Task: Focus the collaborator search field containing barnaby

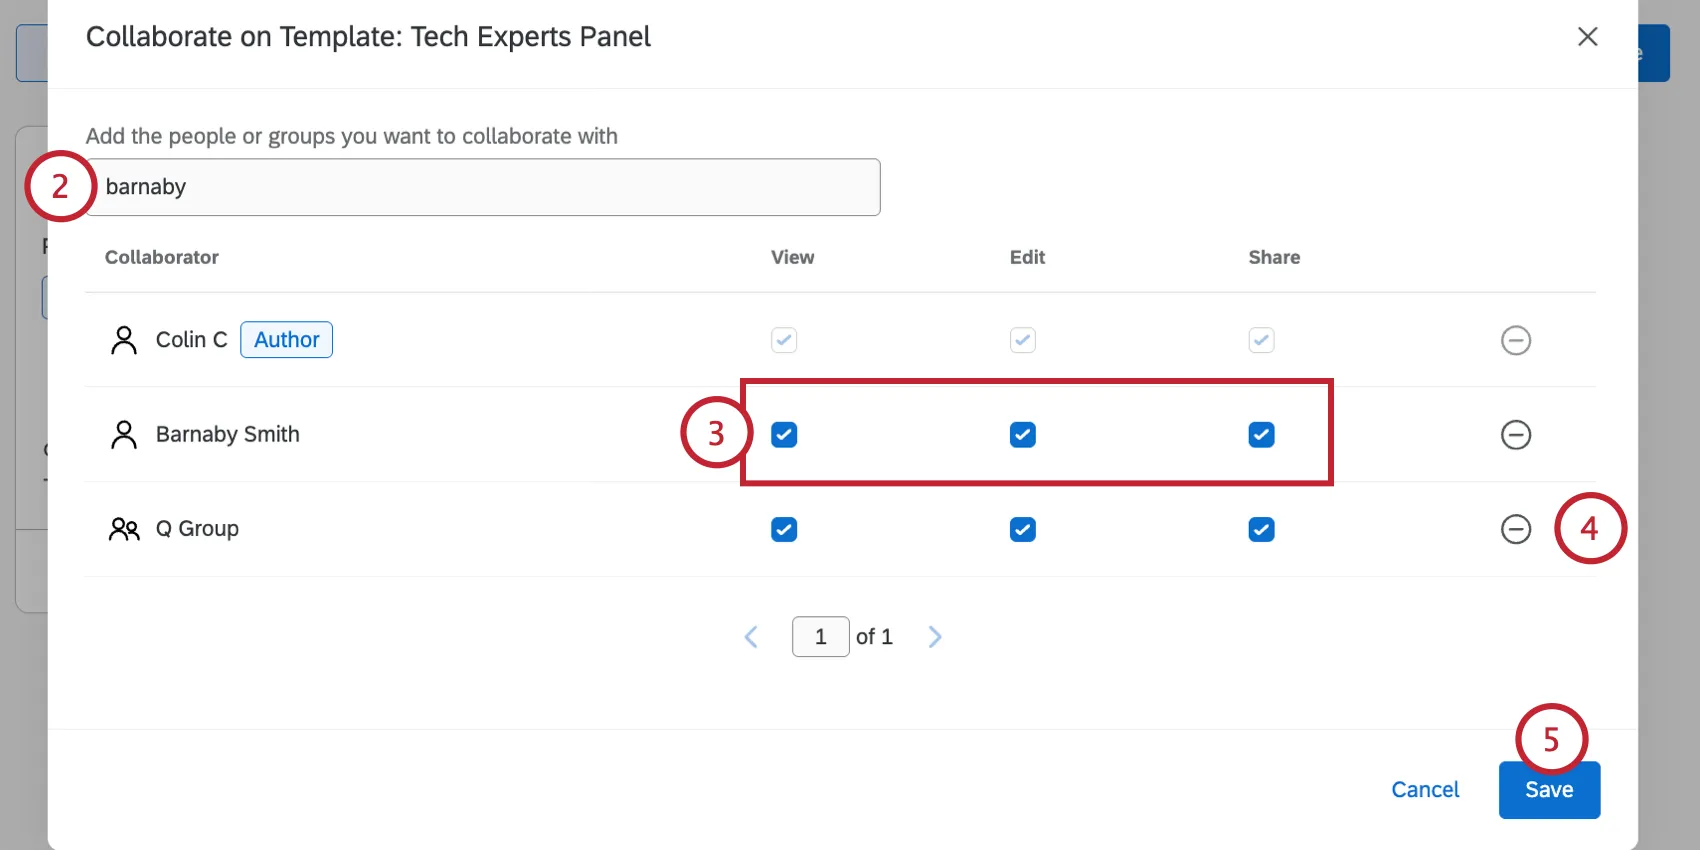Action: click(x=483, y=187)
